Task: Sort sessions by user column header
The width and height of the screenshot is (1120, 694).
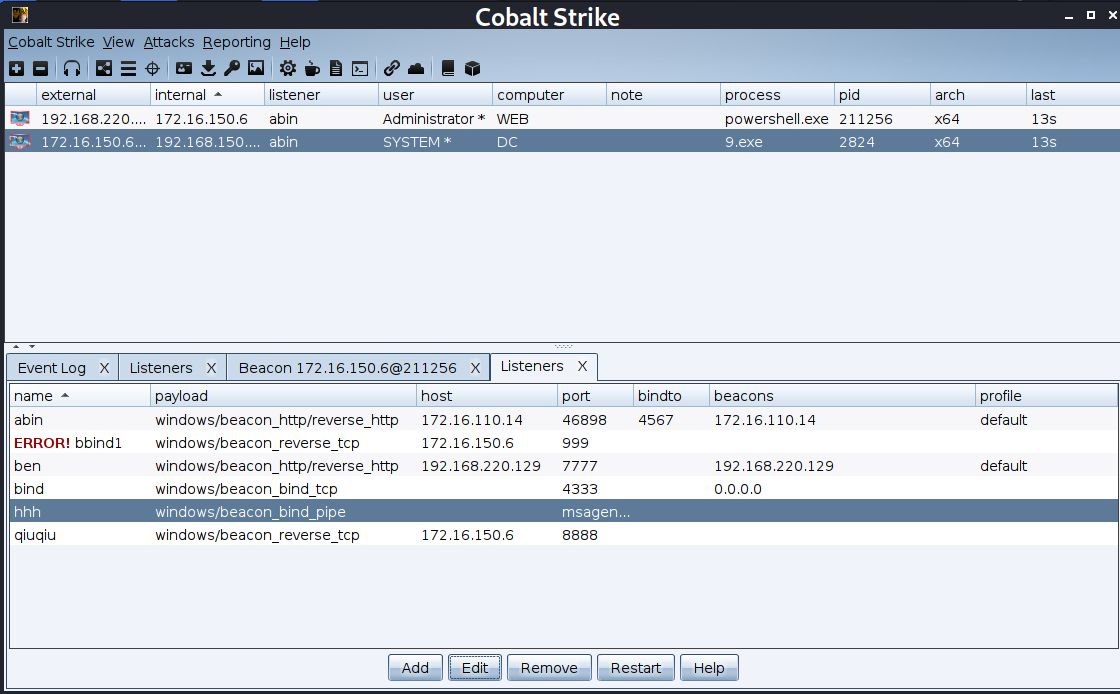Action: coord(435,95)
